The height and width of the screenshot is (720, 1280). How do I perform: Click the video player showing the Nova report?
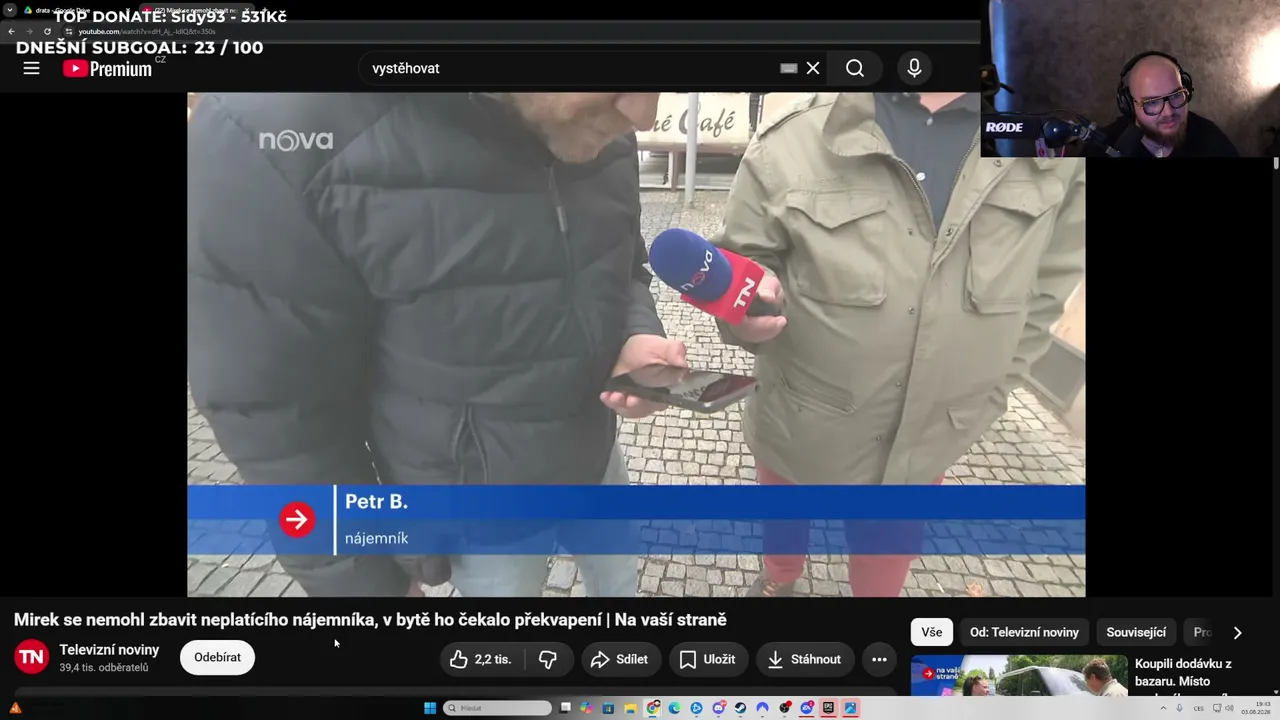[x=636, y=345]
